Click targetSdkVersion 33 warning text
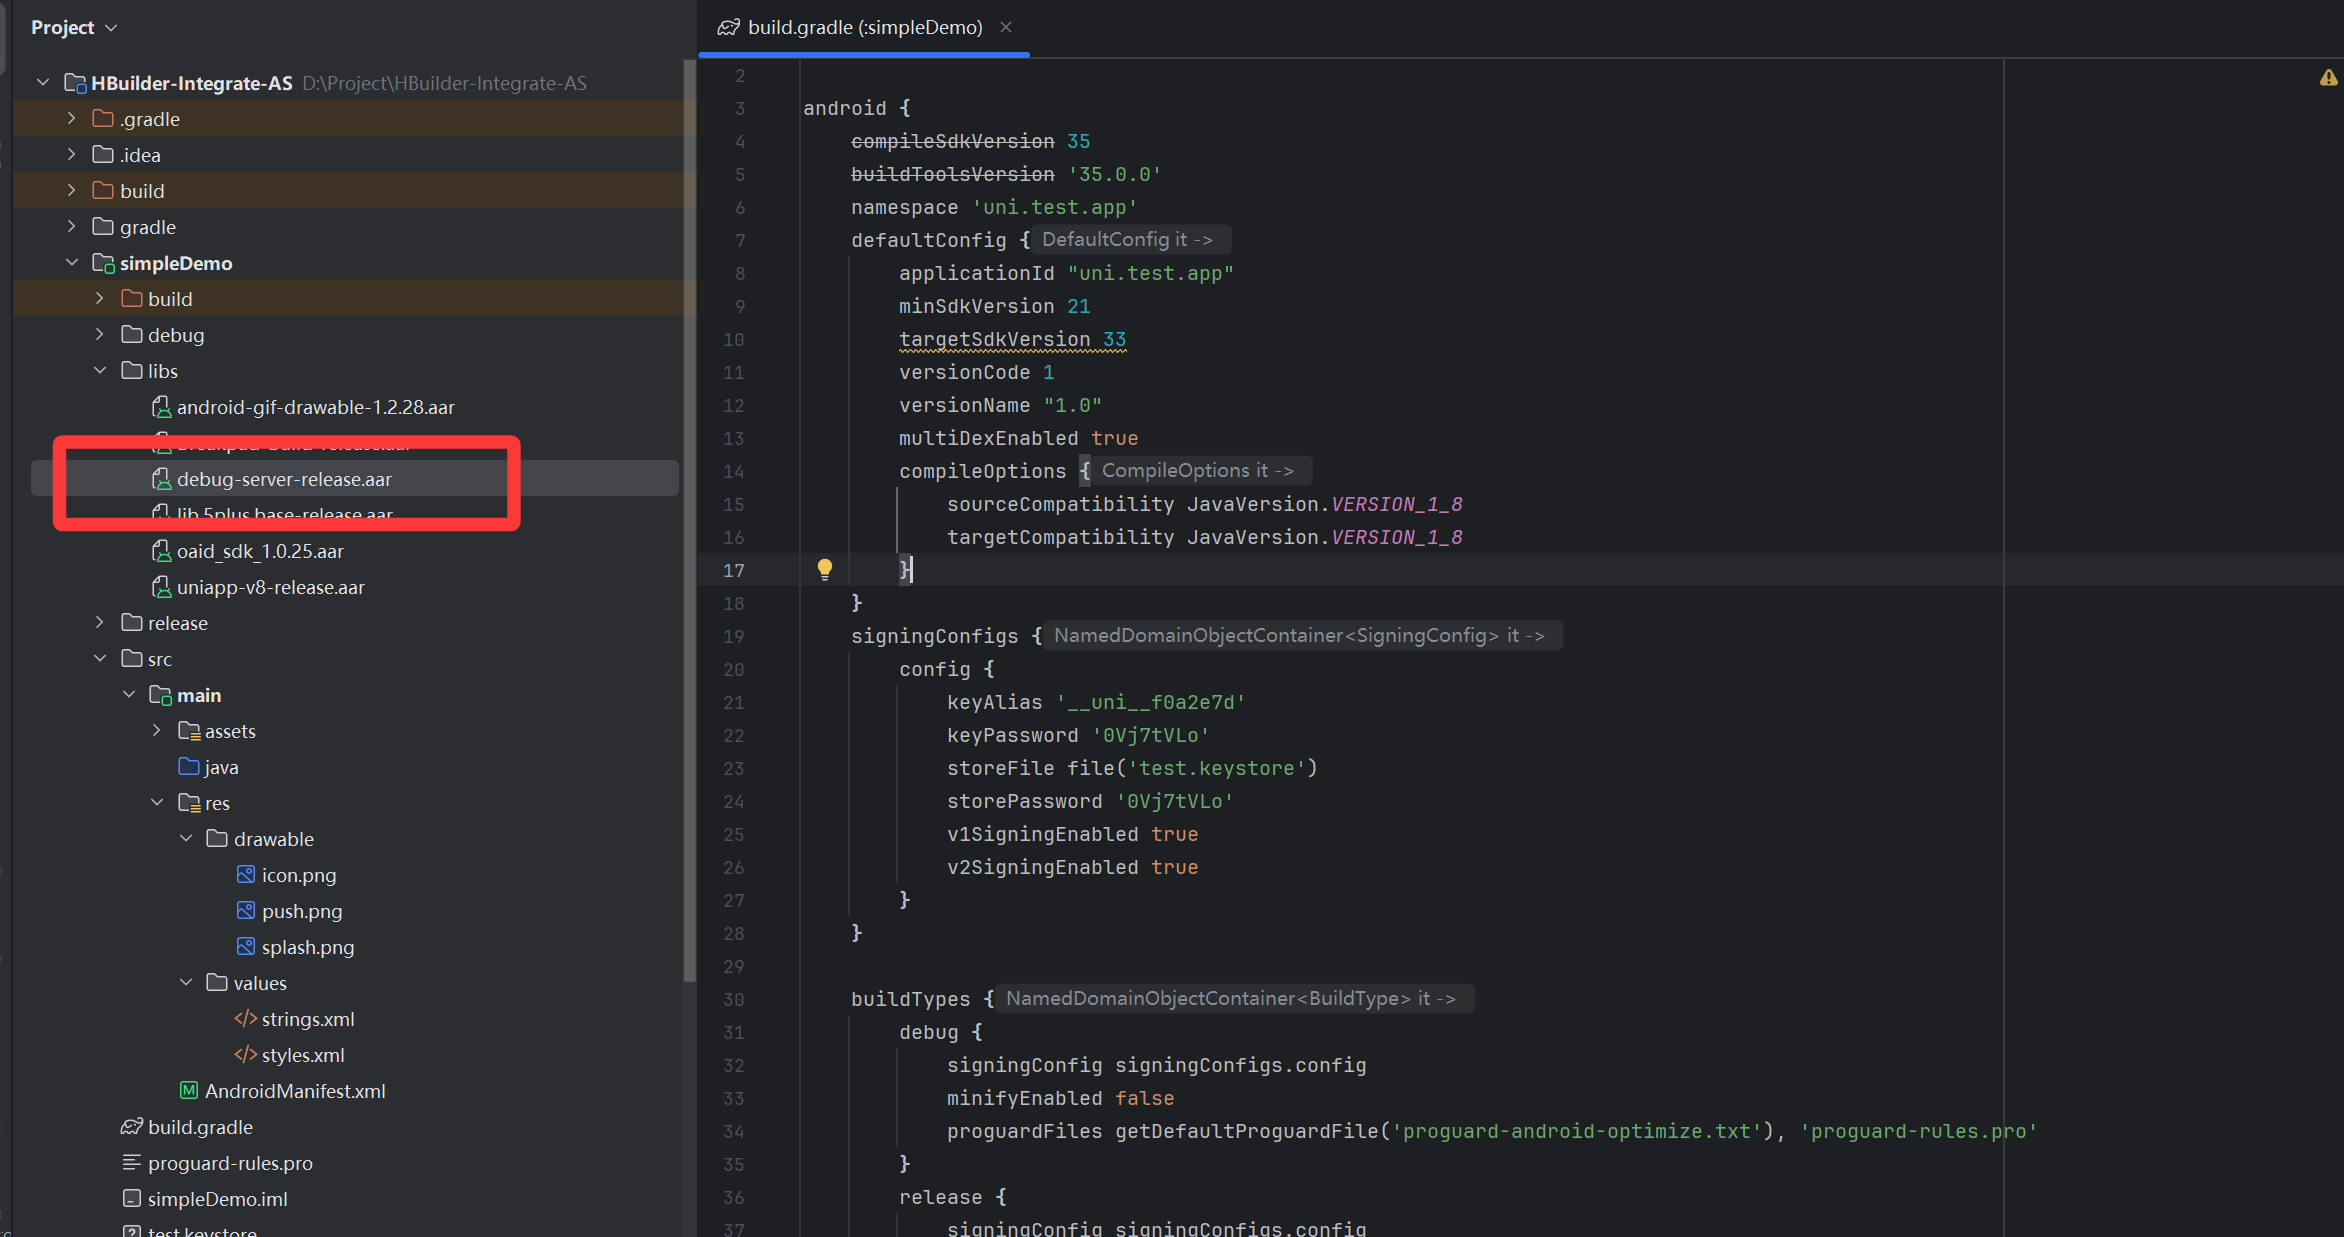 (1012, 339)
